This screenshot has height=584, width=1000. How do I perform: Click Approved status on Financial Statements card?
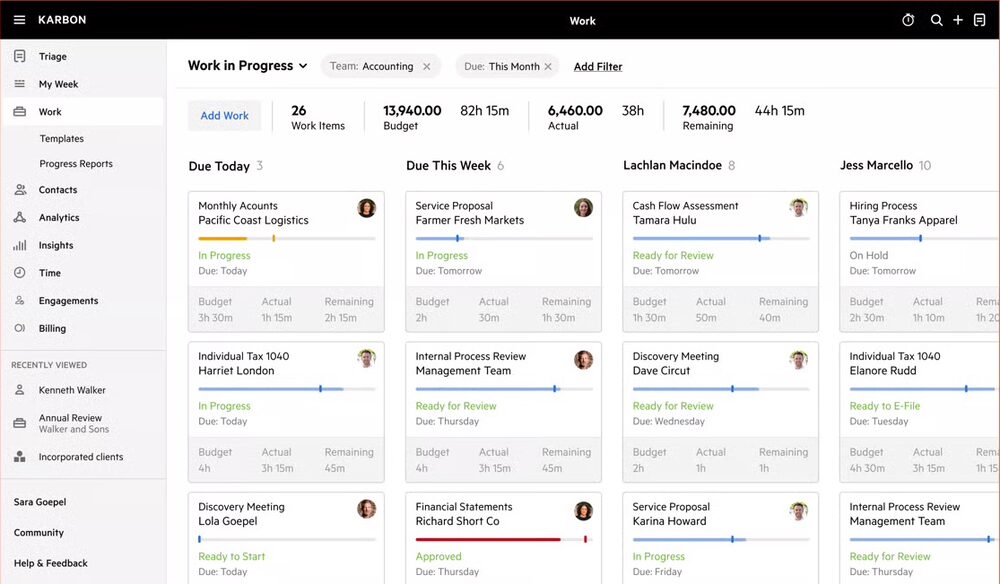438,556
